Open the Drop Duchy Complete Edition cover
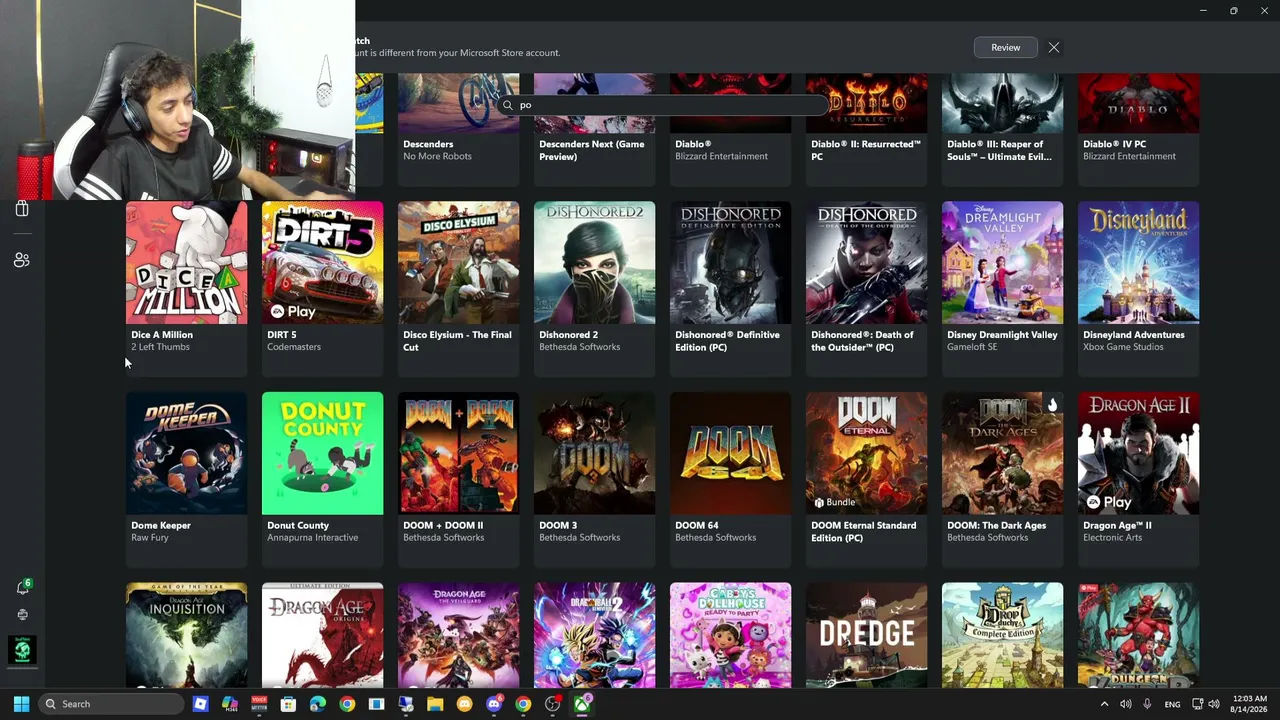 point(1002,635)
